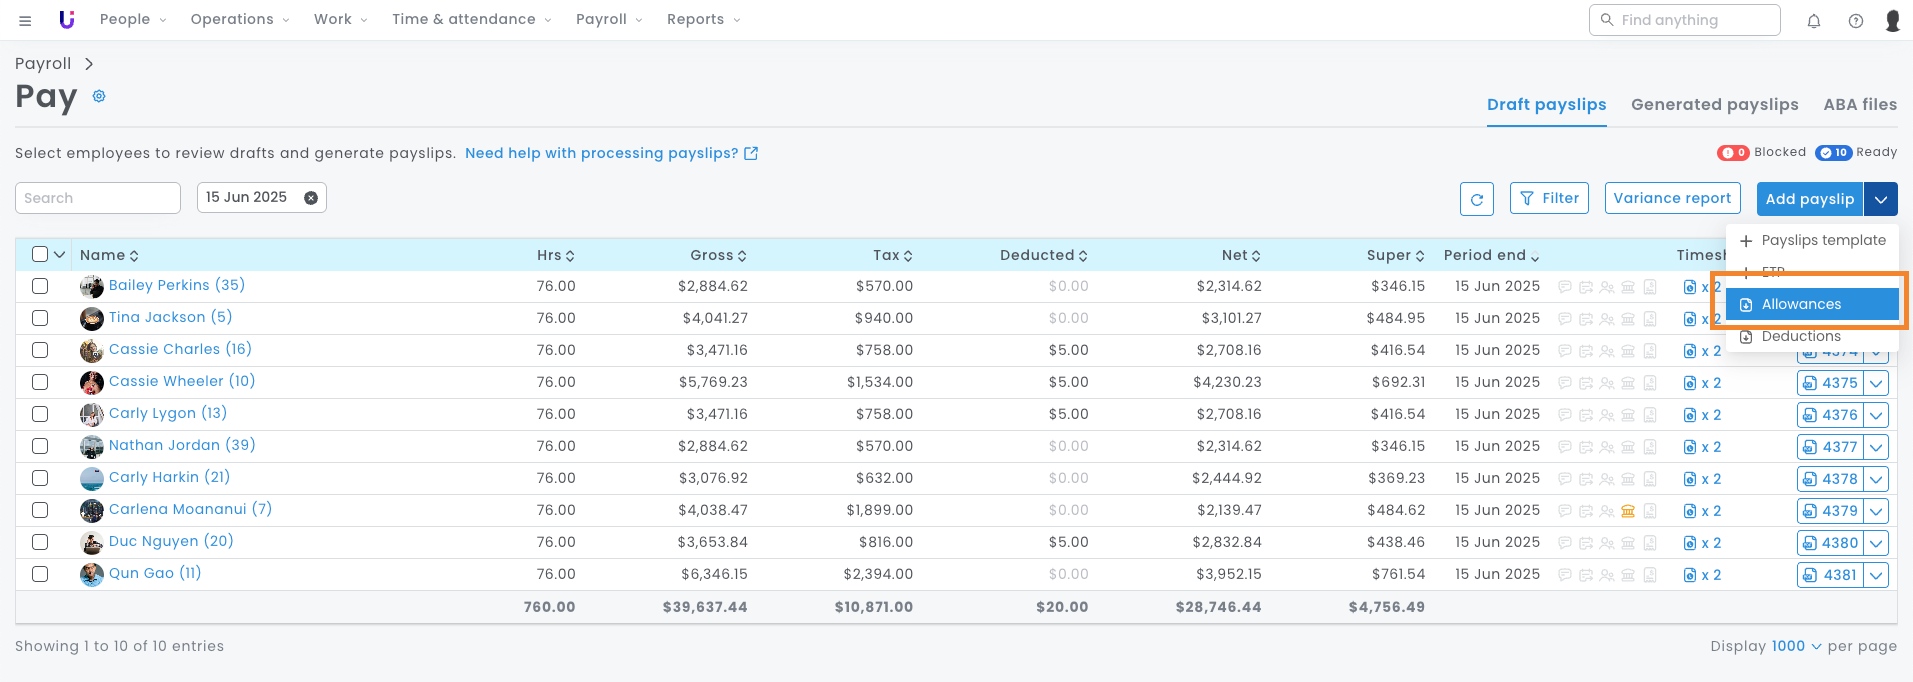Click the Variance report button
Screen dimensions: 1913x682
pyautogui.click(x=1672, y=198)
